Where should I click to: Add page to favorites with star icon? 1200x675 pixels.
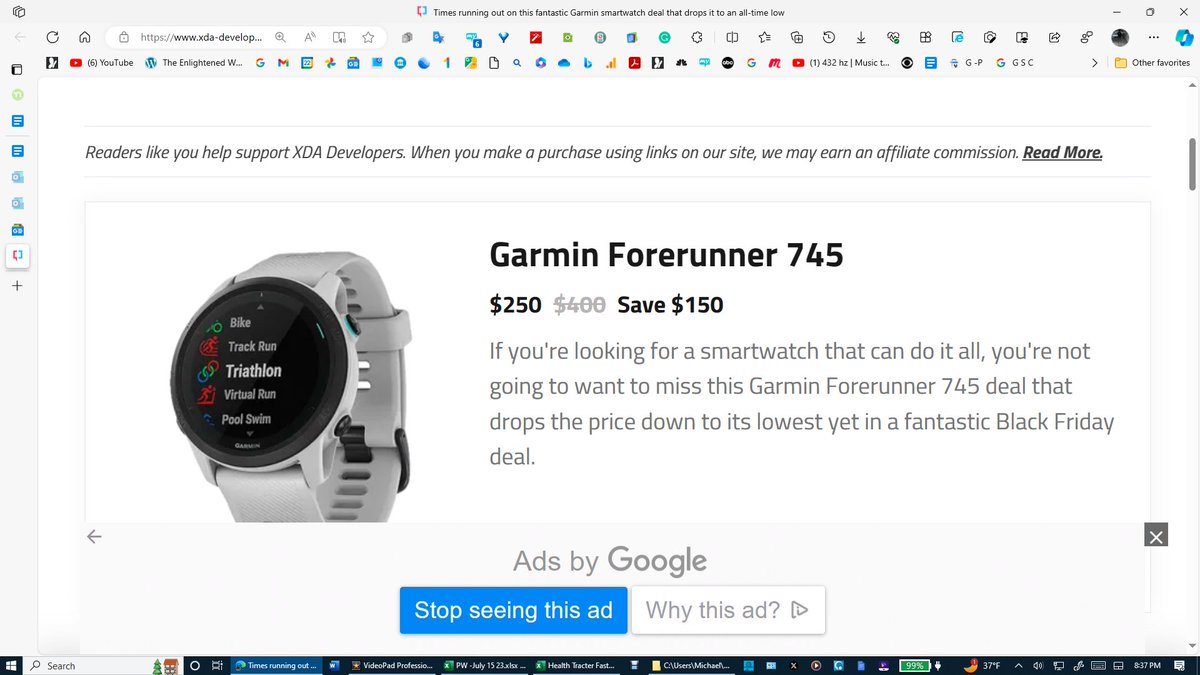click(369, 37)
